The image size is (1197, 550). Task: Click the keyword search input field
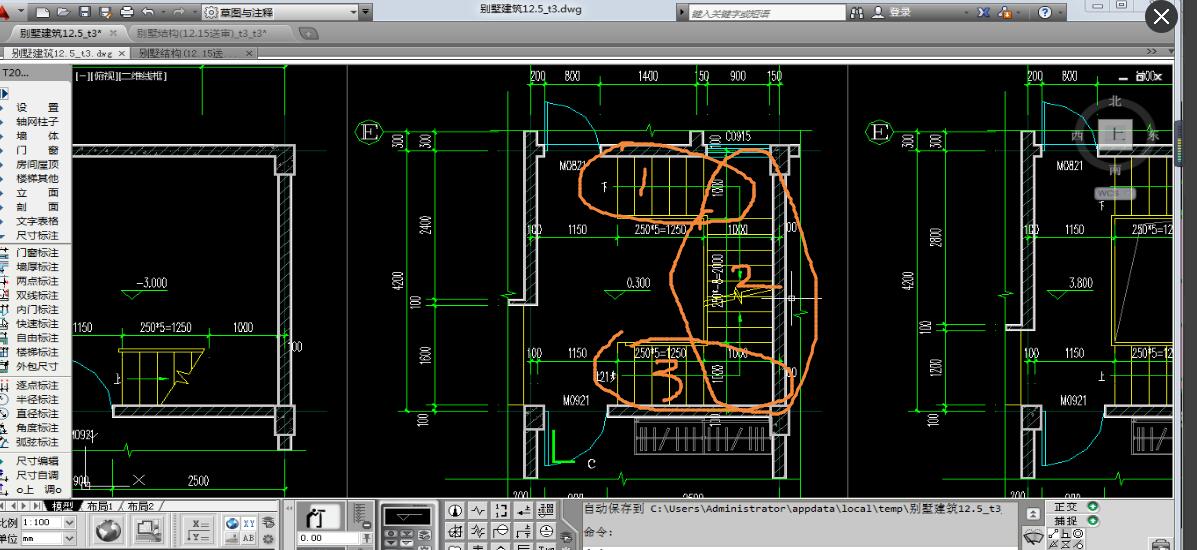766,13
